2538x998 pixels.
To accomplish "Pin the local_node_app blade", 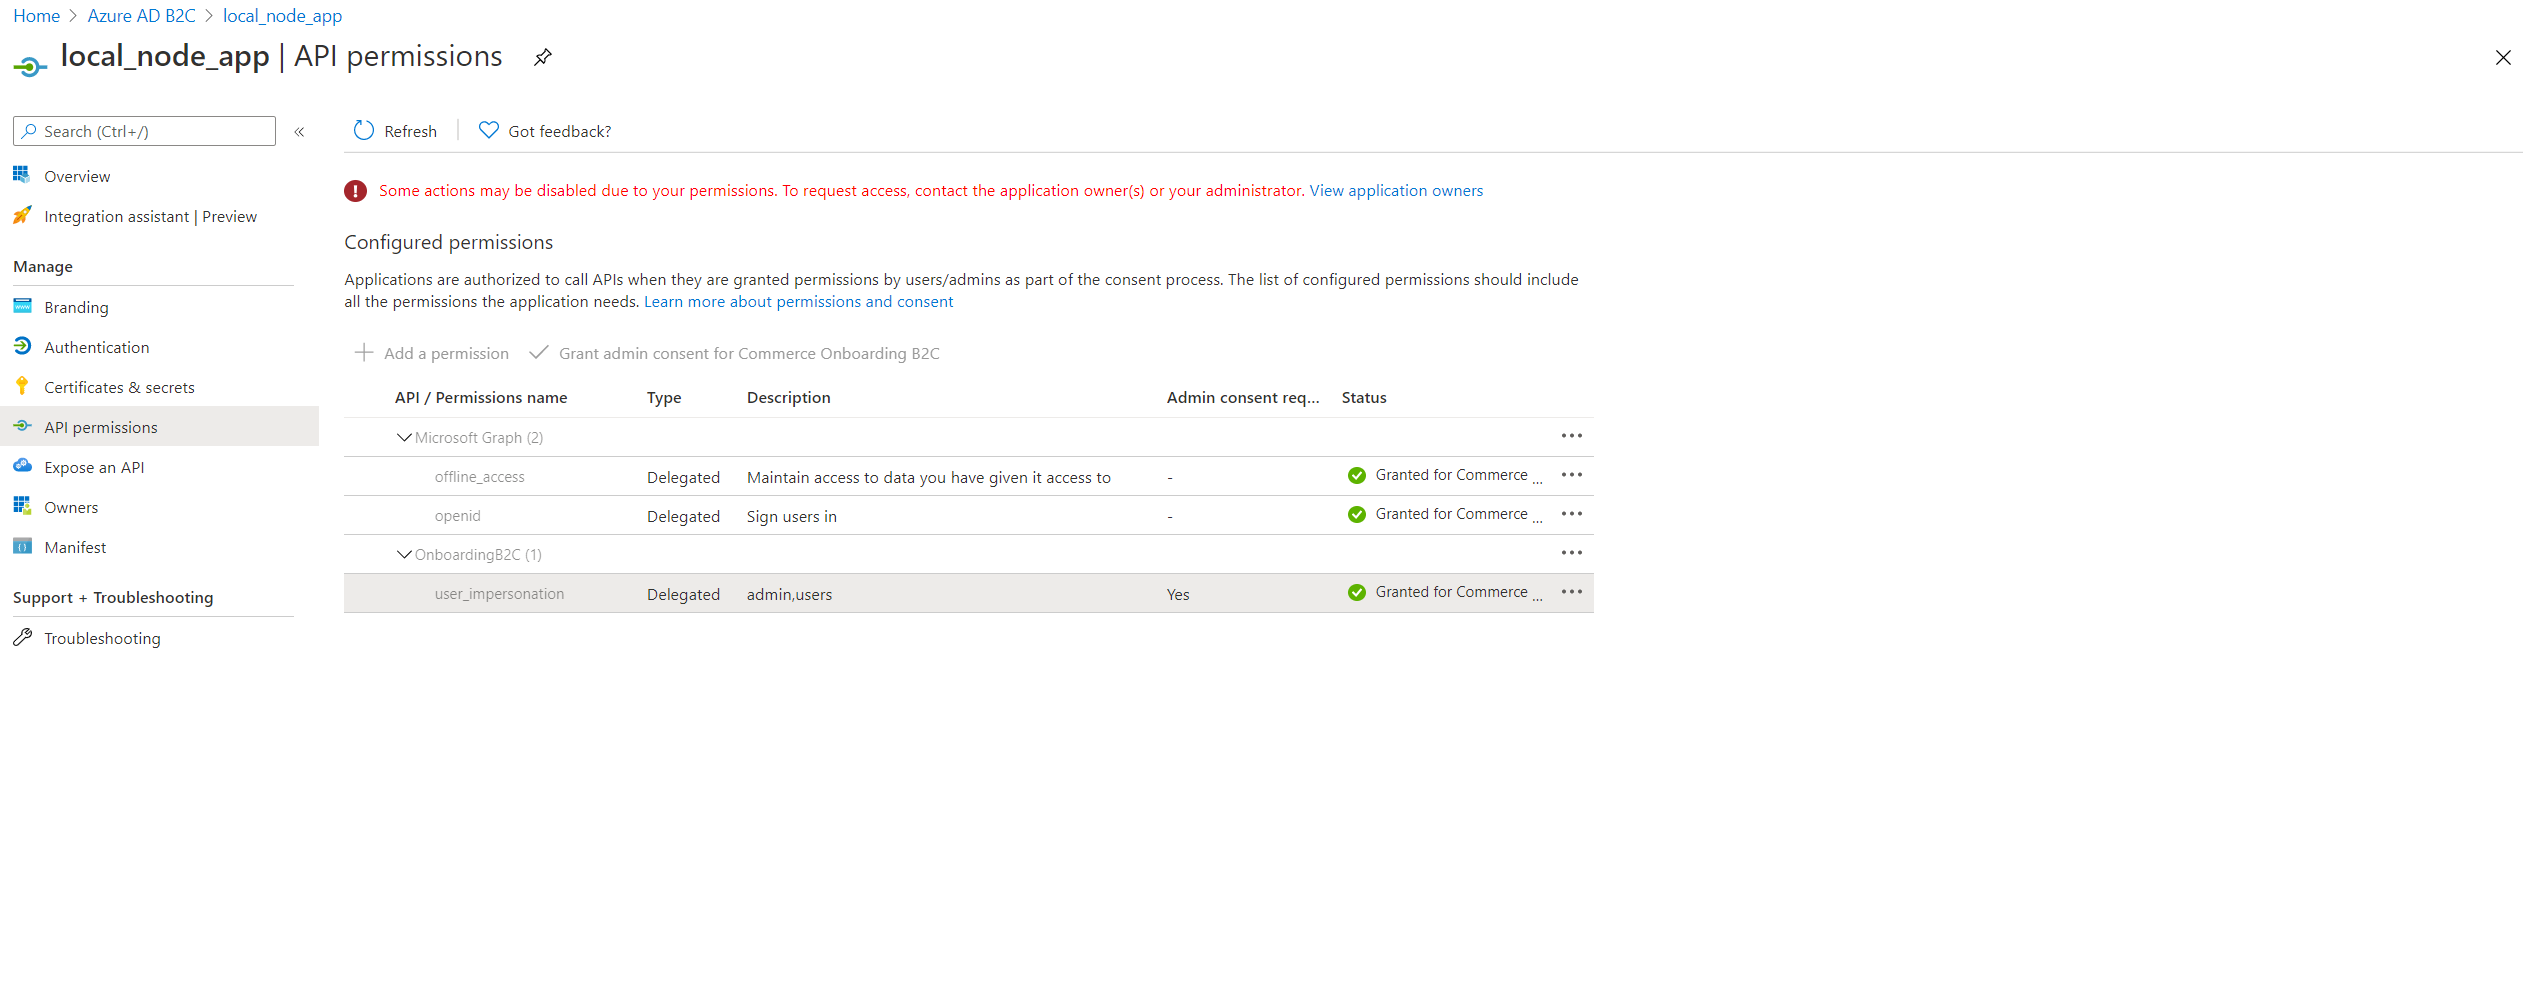I will 542,57.
